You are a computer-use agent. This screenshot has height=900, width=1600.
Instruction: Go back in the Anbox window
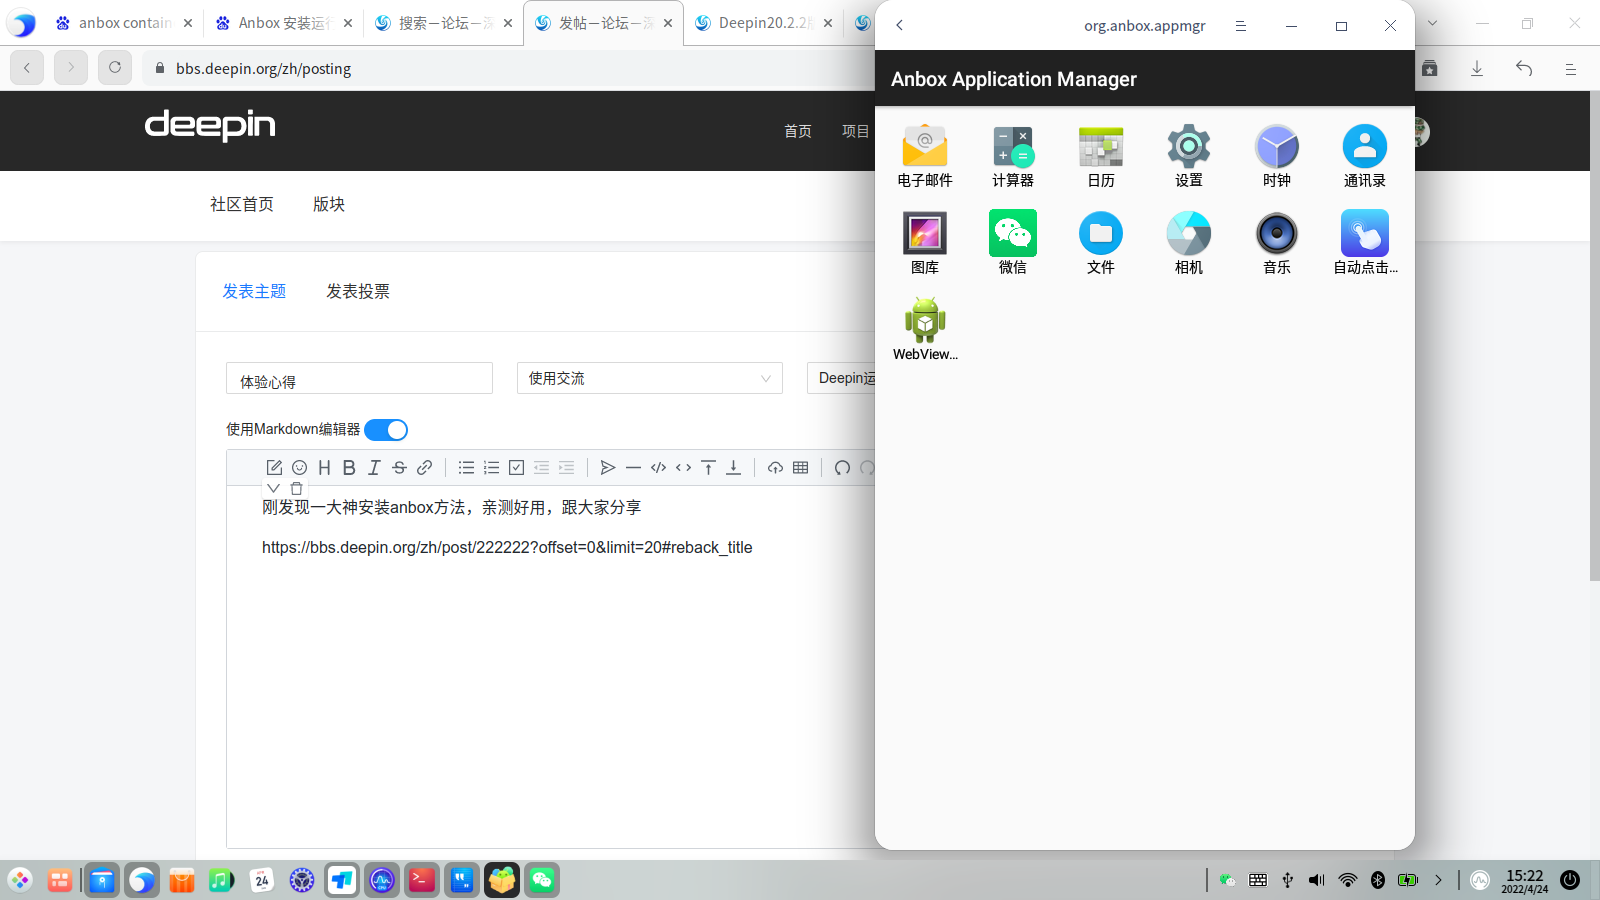click(900, 26)
